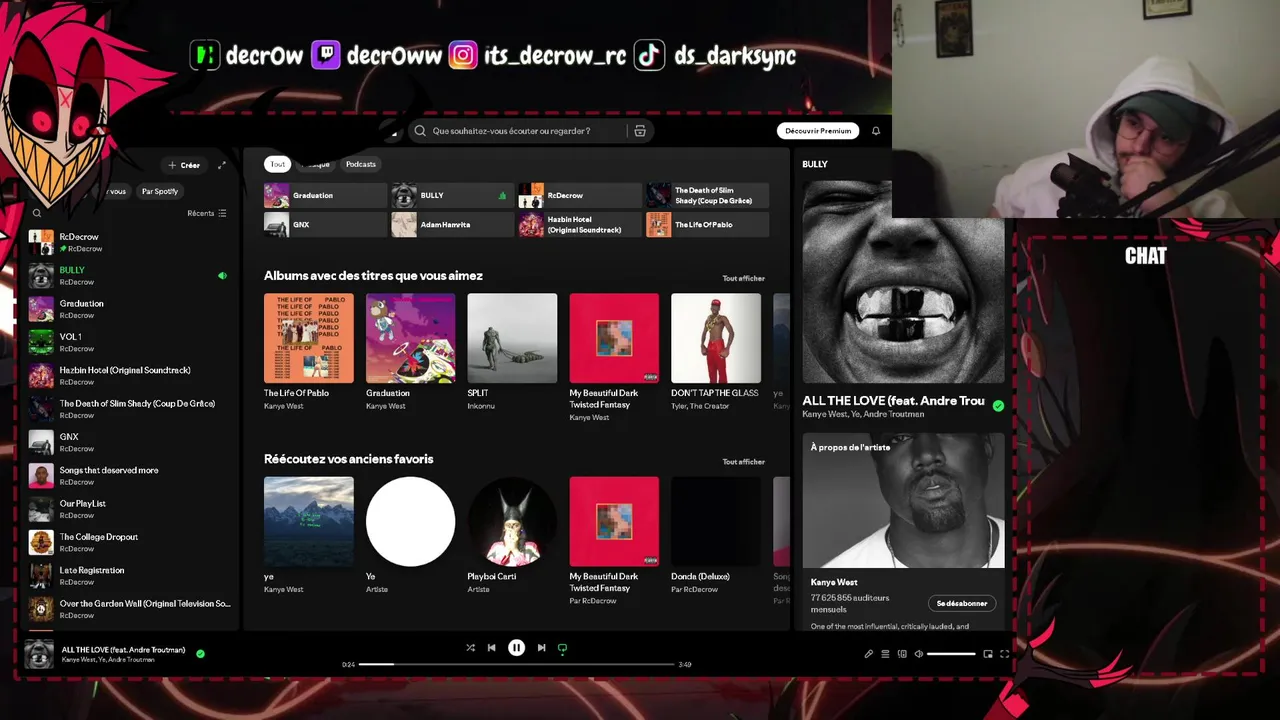Open the mini player icon
Screen dimensions: 1280x720
tap(988, 654)
